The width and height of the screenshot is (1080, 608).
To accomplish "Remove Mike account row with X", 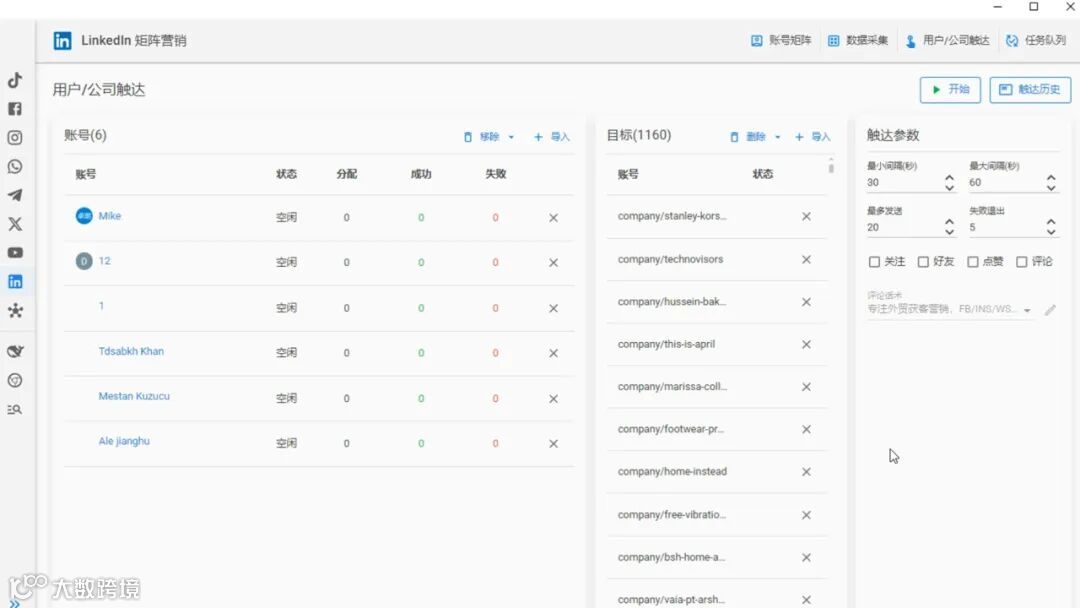I will coord(553,218).
